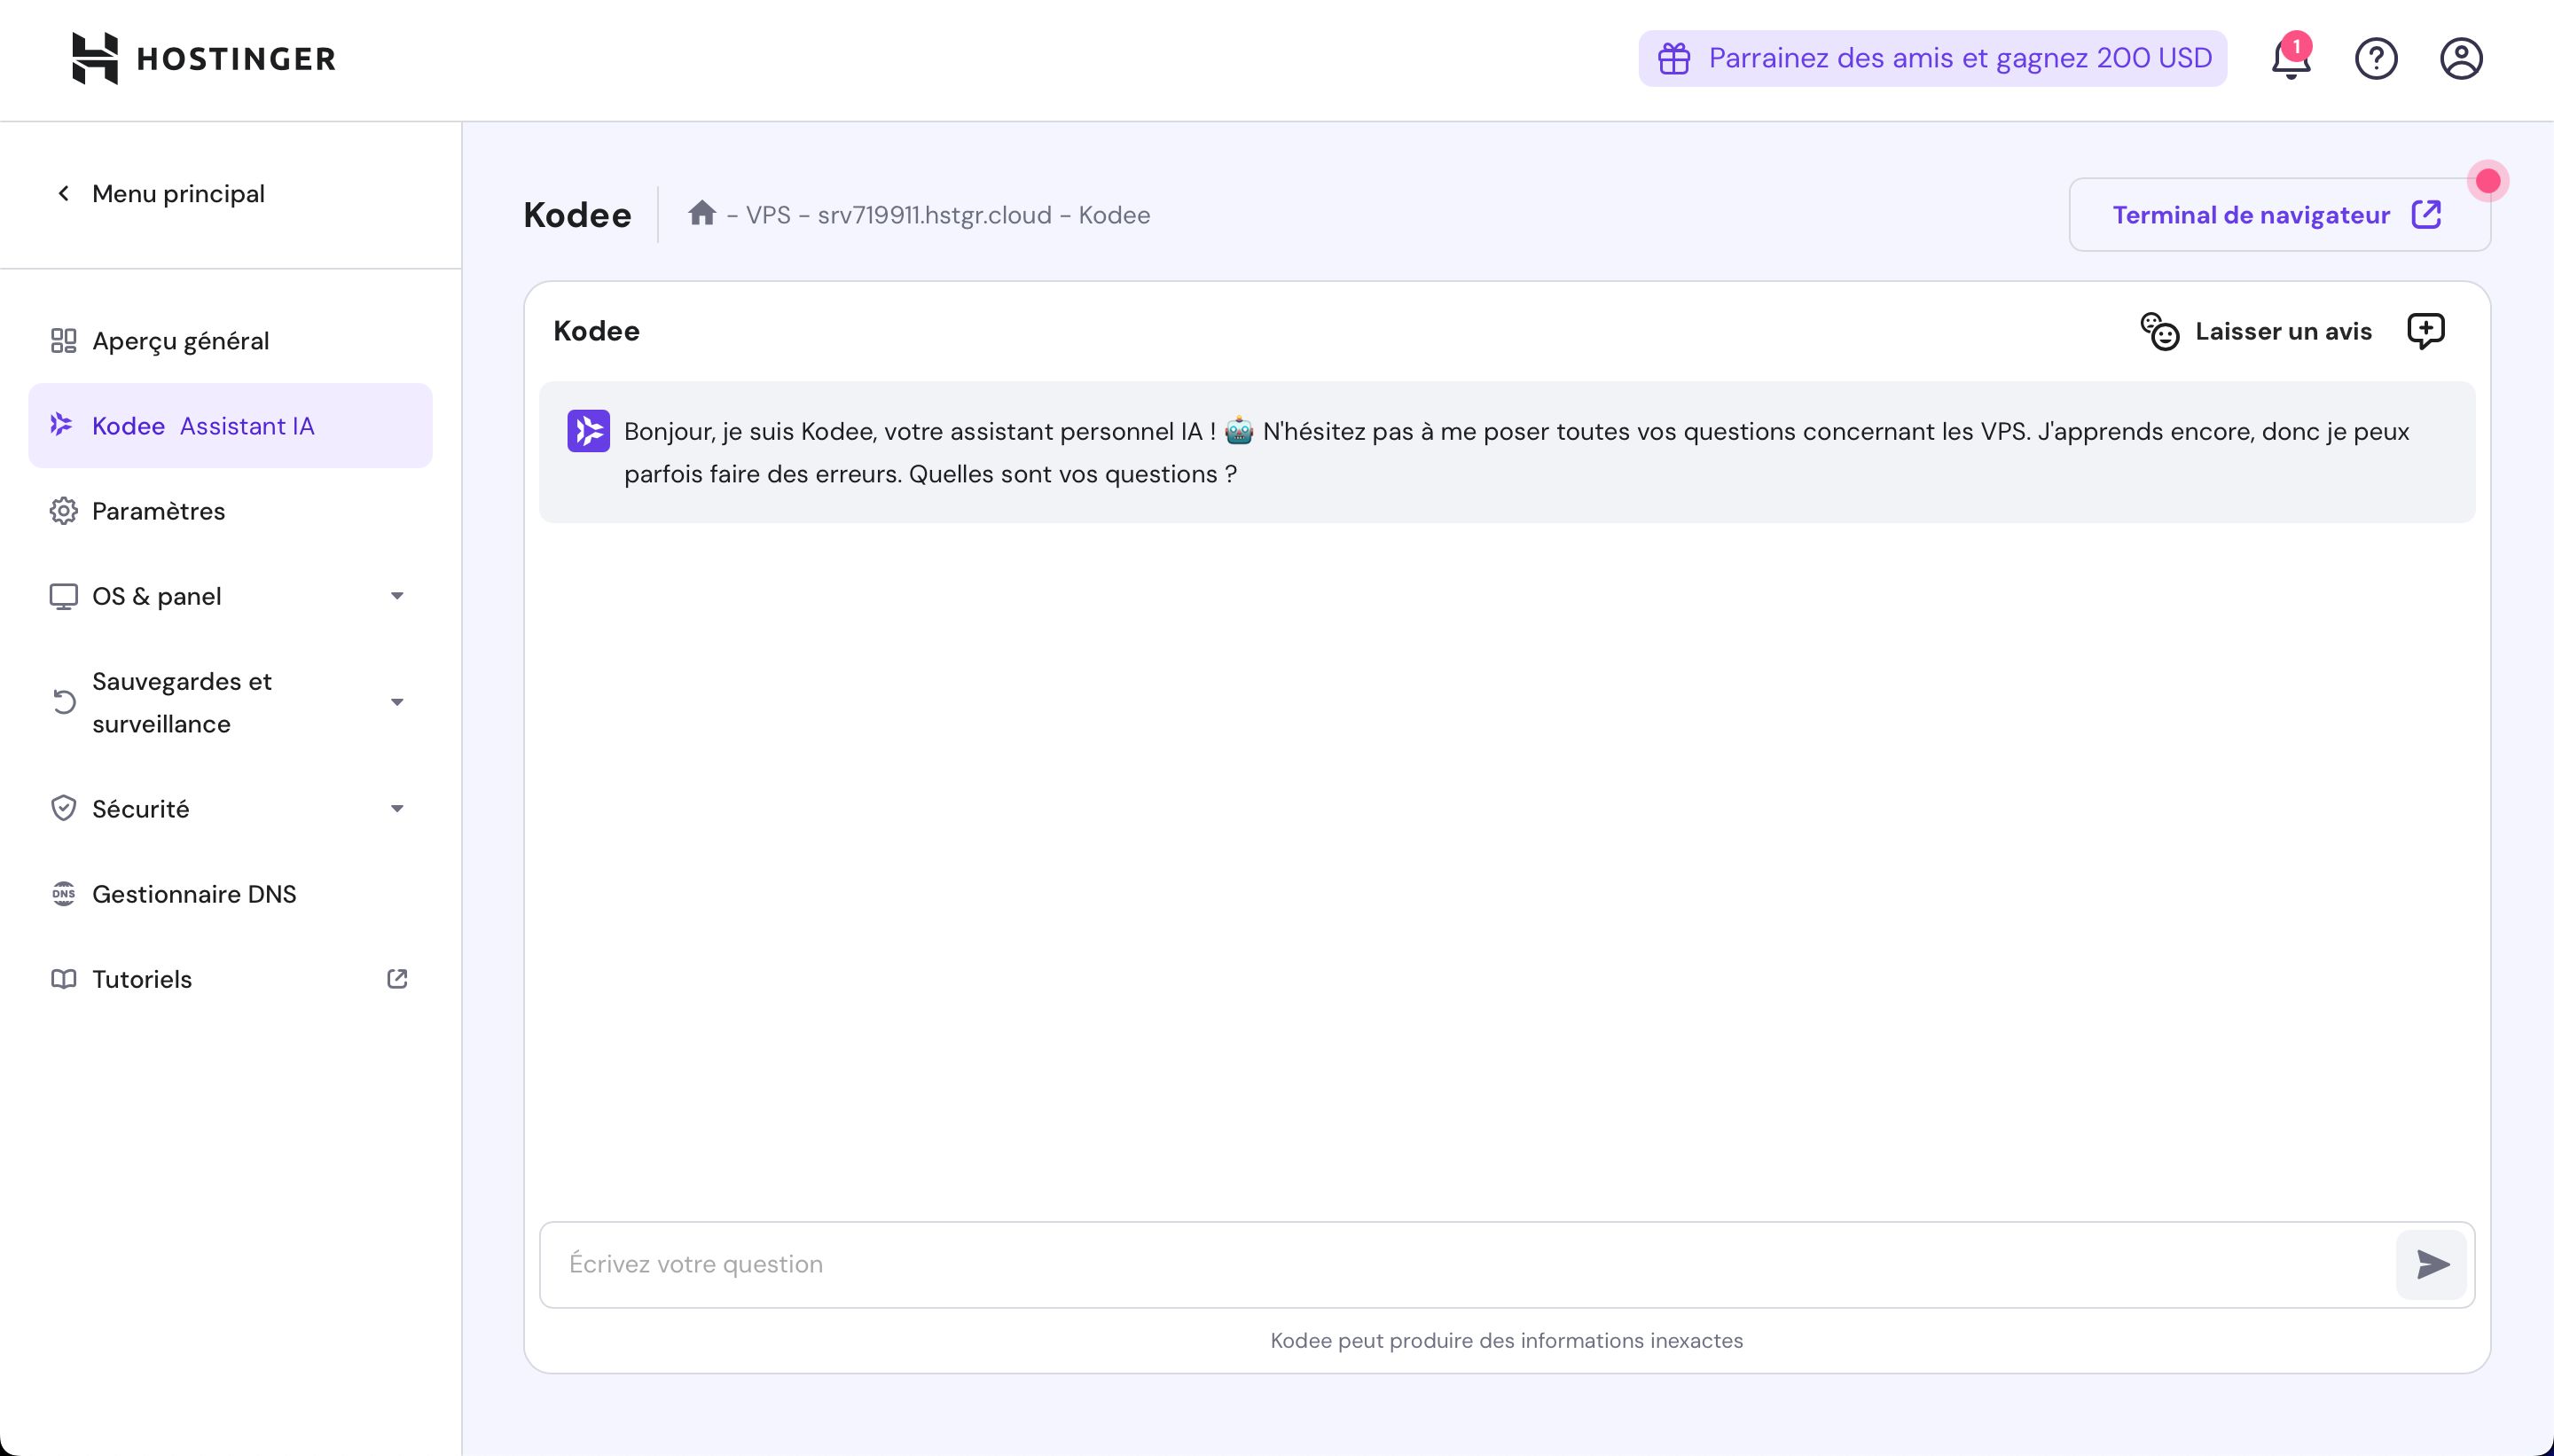Image resolution: width=2554 pixels, height=1456 pixels.
Task: Select Kodee Assistant IA menu item
Action: (230, 426)
